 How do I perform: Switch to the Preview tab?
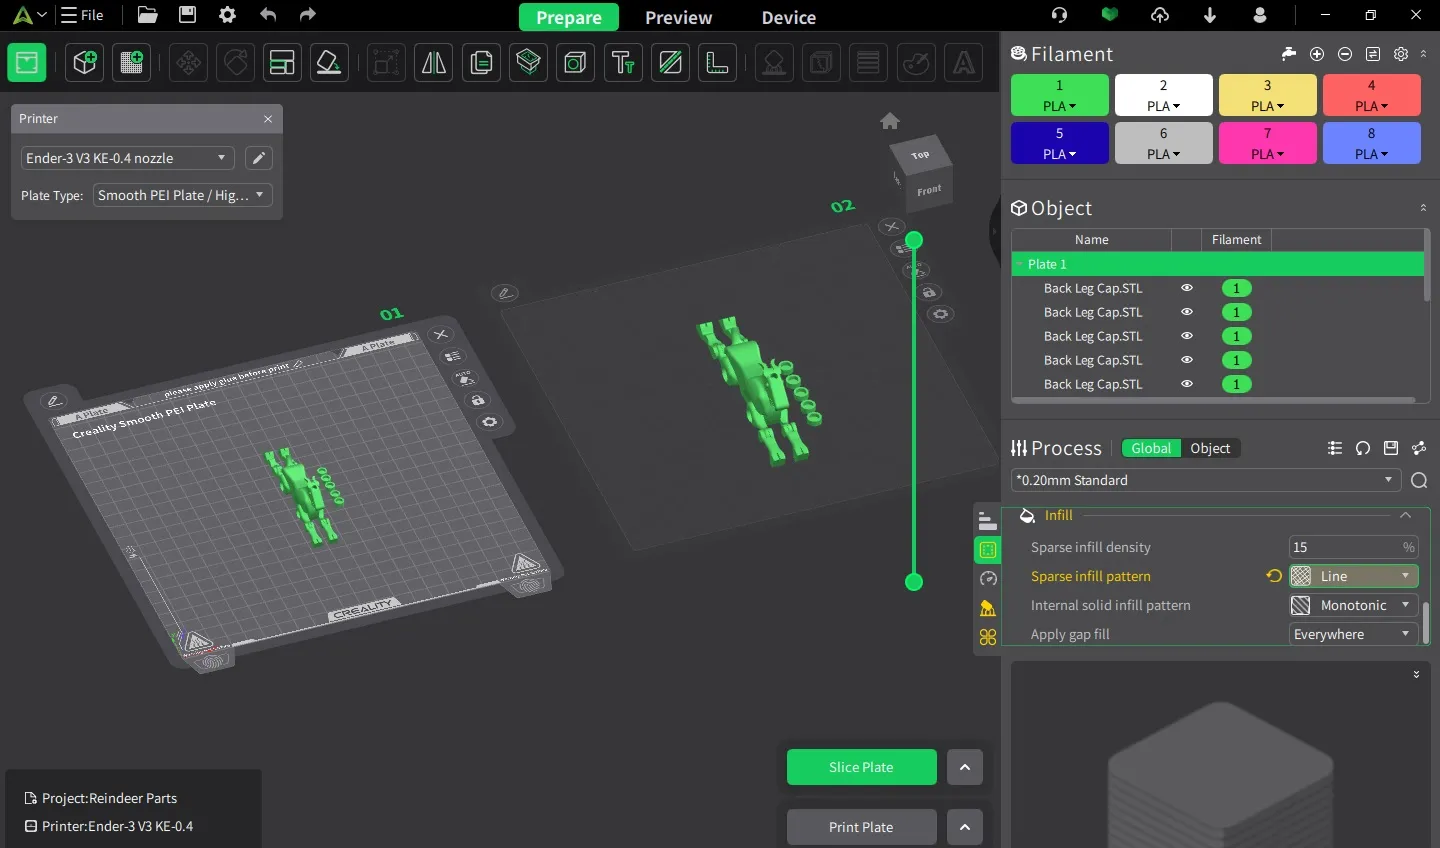click(678, 17)
